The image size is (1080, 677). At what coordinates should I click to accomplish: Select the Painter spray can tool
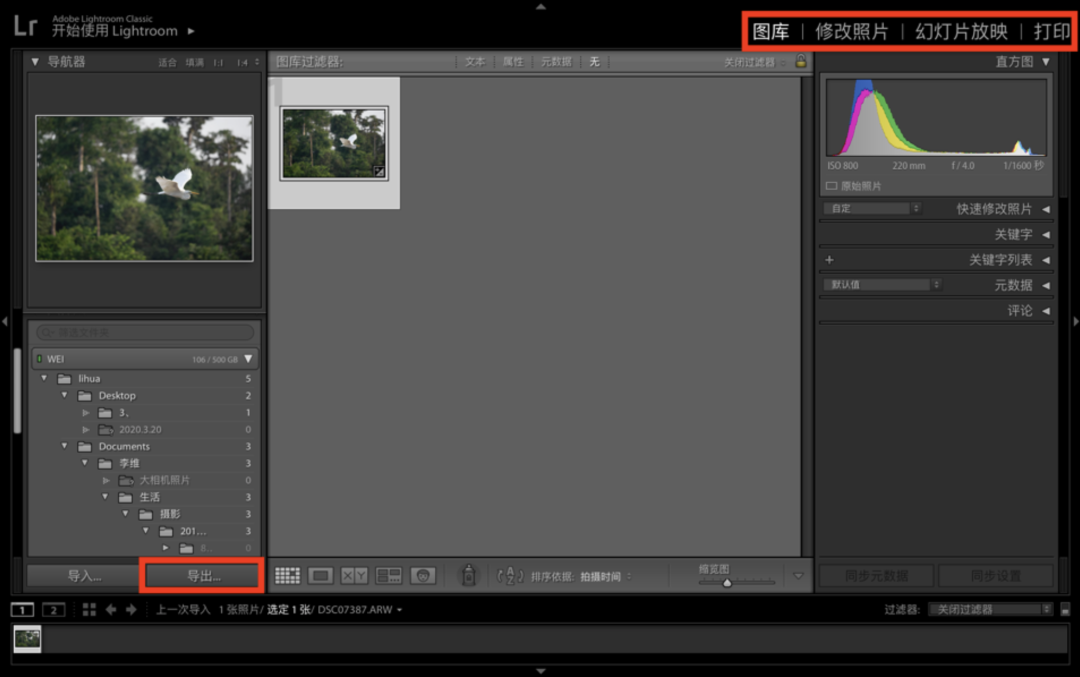pyautogui.click(x=467, y=576)
